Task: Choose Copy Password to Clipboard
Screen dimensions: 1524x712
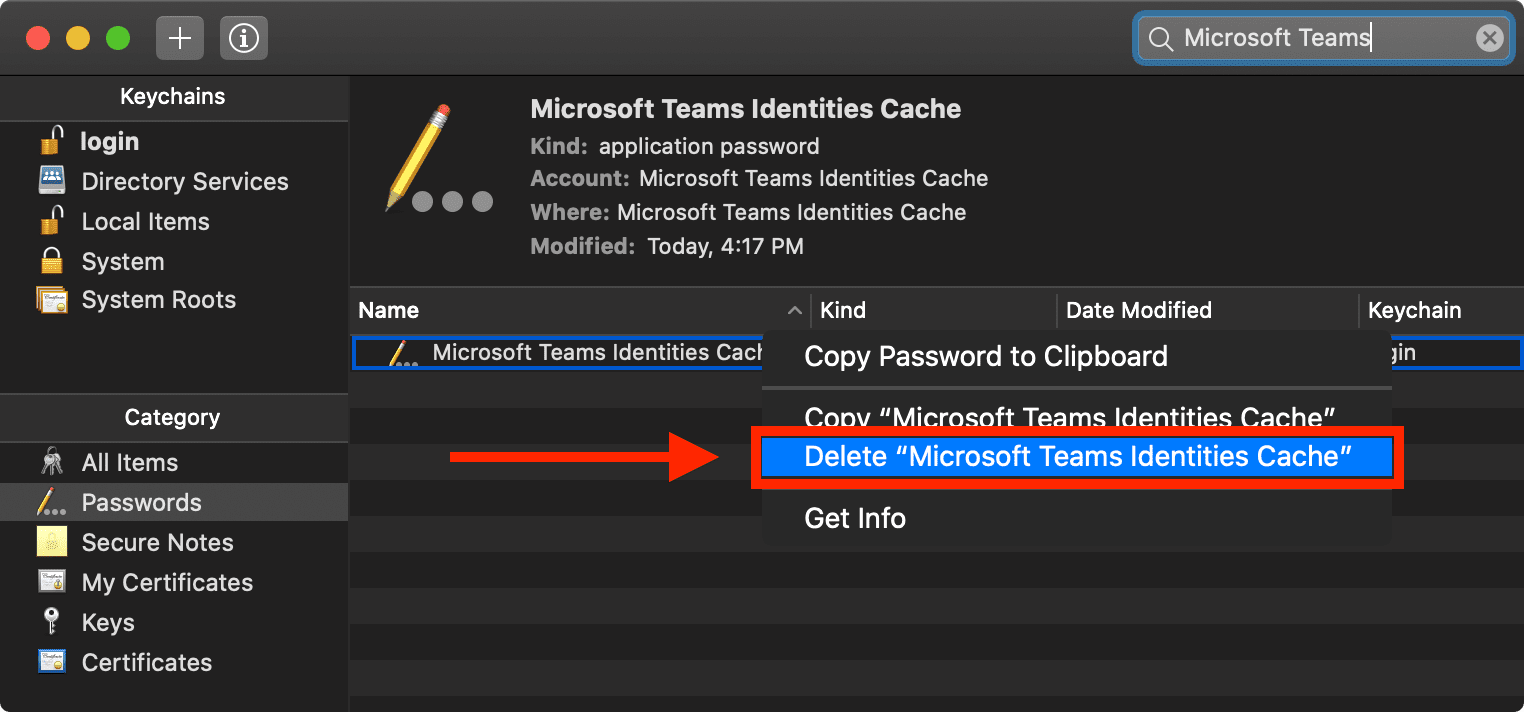Action: click(x=985, y=357)
